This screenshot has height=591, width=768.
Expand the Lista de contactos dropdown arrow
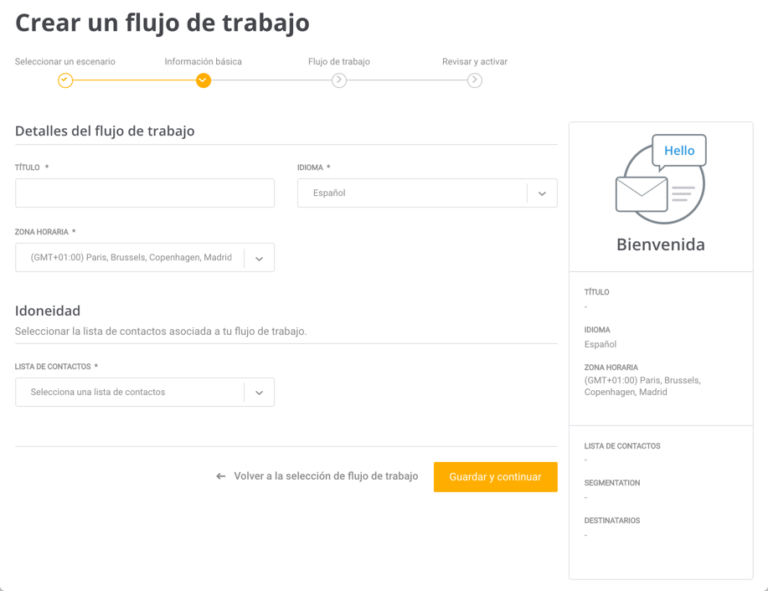259,392
